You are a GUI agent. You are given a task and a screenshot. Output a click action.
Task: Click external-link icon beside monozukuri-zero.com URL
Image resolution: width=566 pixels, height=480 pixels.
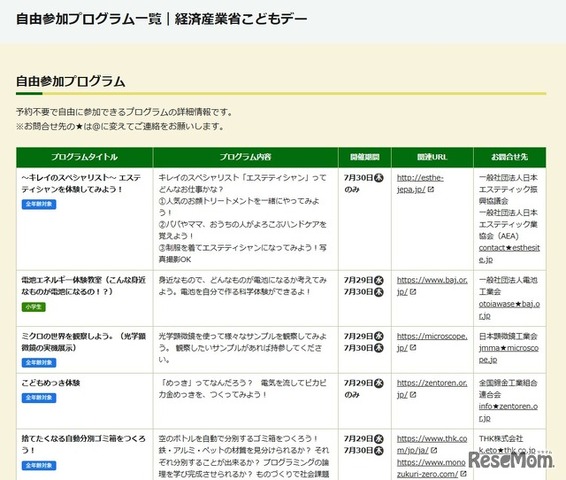click(463, 474)
